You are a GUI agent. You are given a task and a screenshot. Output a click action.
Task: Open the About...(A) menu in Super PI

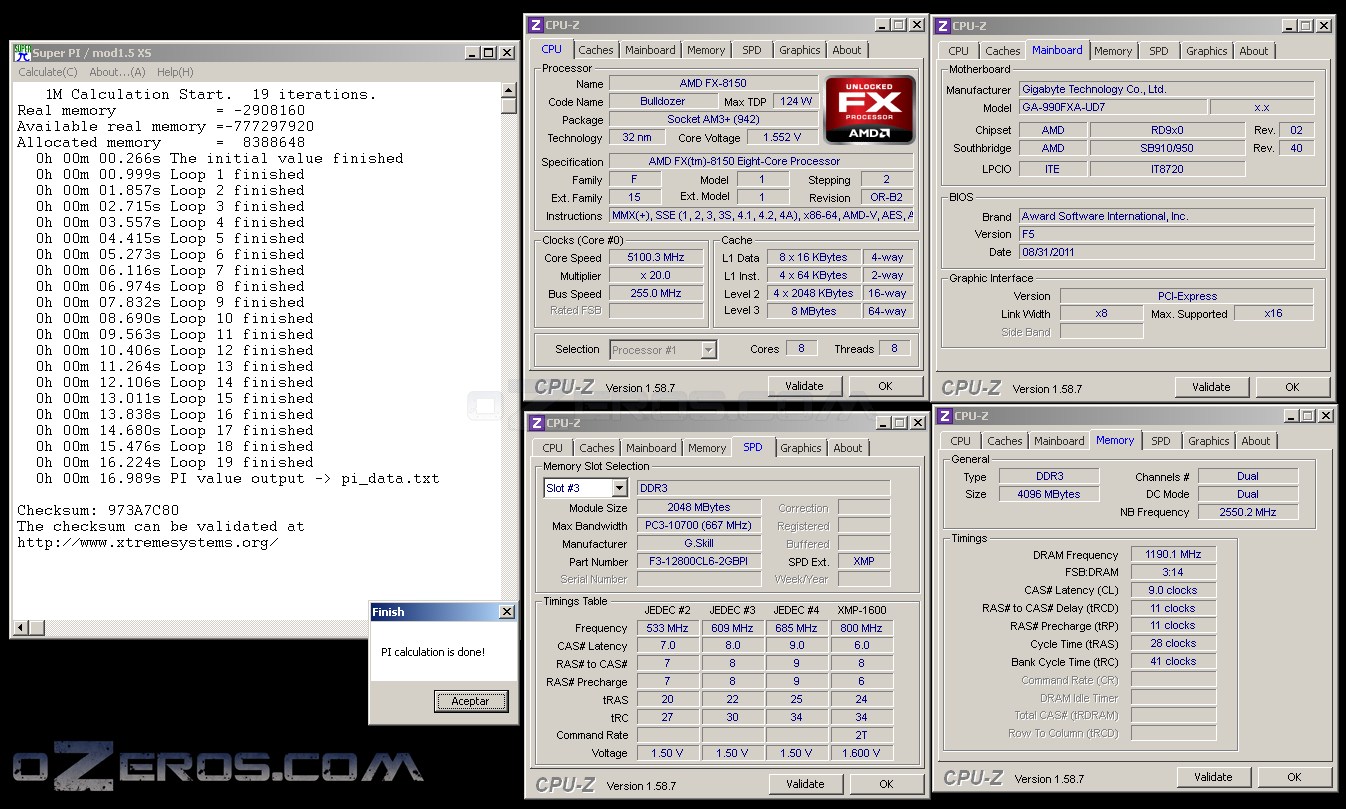coord(117,72)
